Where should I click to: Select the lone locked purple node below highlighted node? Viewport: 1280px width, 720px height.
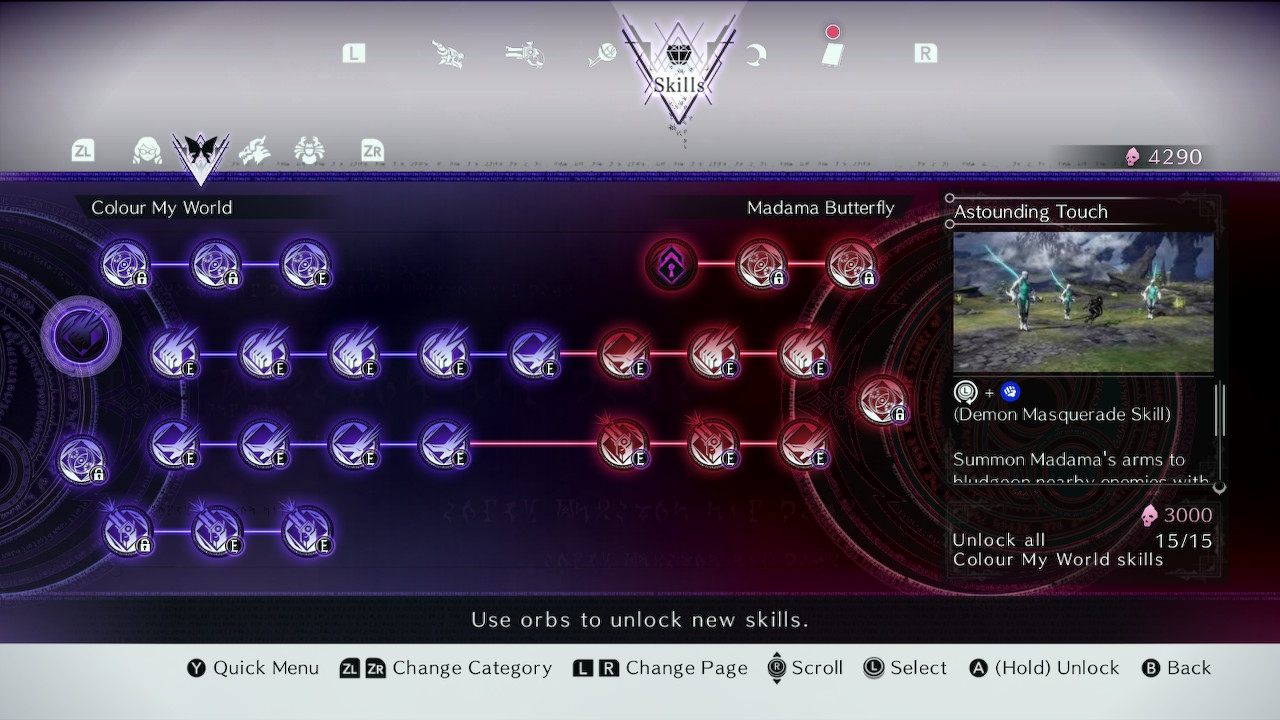[x=82, y=461]
